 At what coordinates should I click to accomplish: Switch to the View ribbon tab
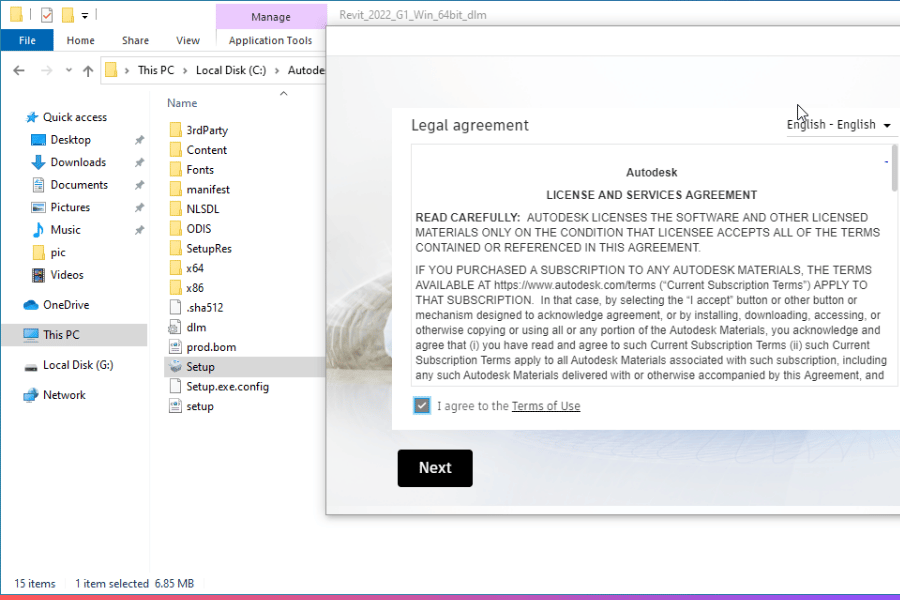[188, 41]
